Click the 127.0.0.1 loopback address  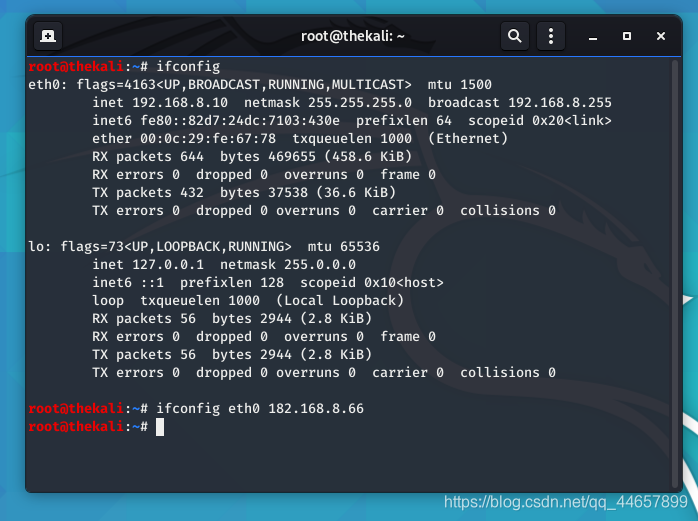tap(168, 265)
